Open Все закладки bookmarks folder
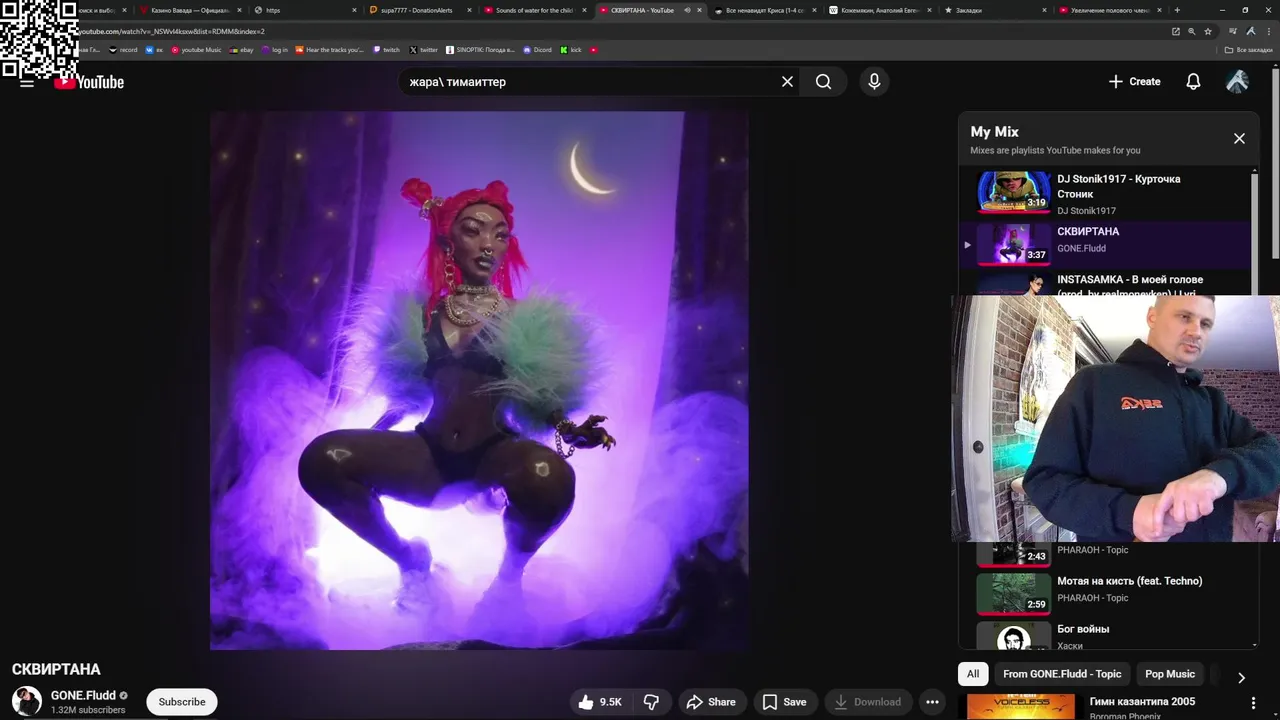 [x=1249, y=49]
